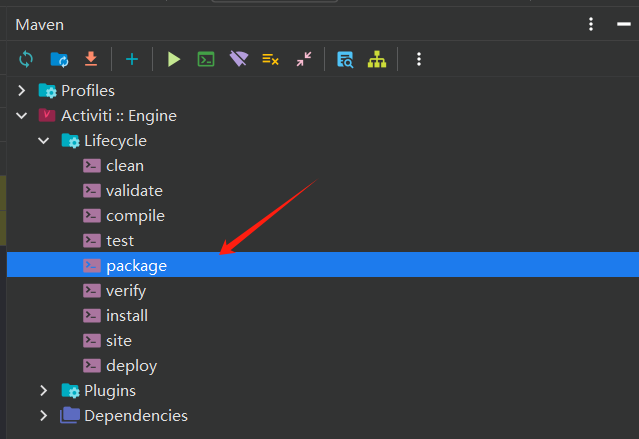The width and height of the screenshot is (639, 439).
Task: Open Maven panel options menu in header
Action: [x=591, y=24]
